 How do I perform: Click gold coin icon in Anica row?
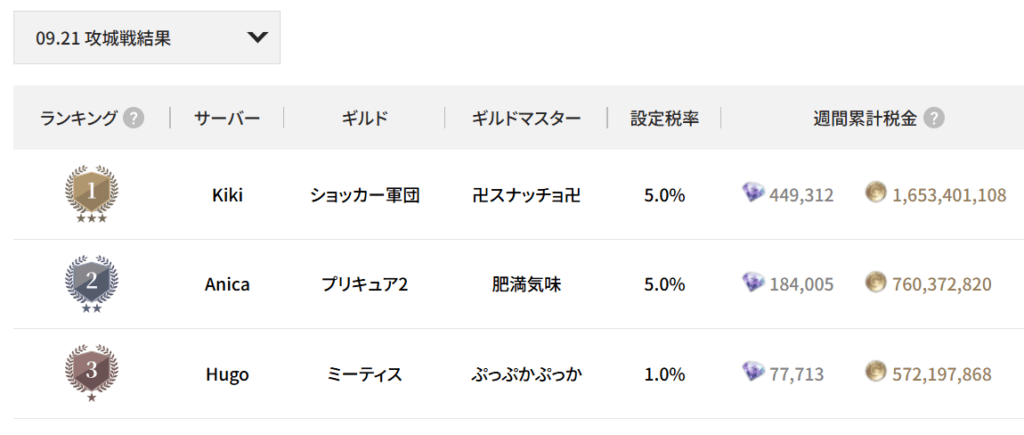(x=876, y=283)
